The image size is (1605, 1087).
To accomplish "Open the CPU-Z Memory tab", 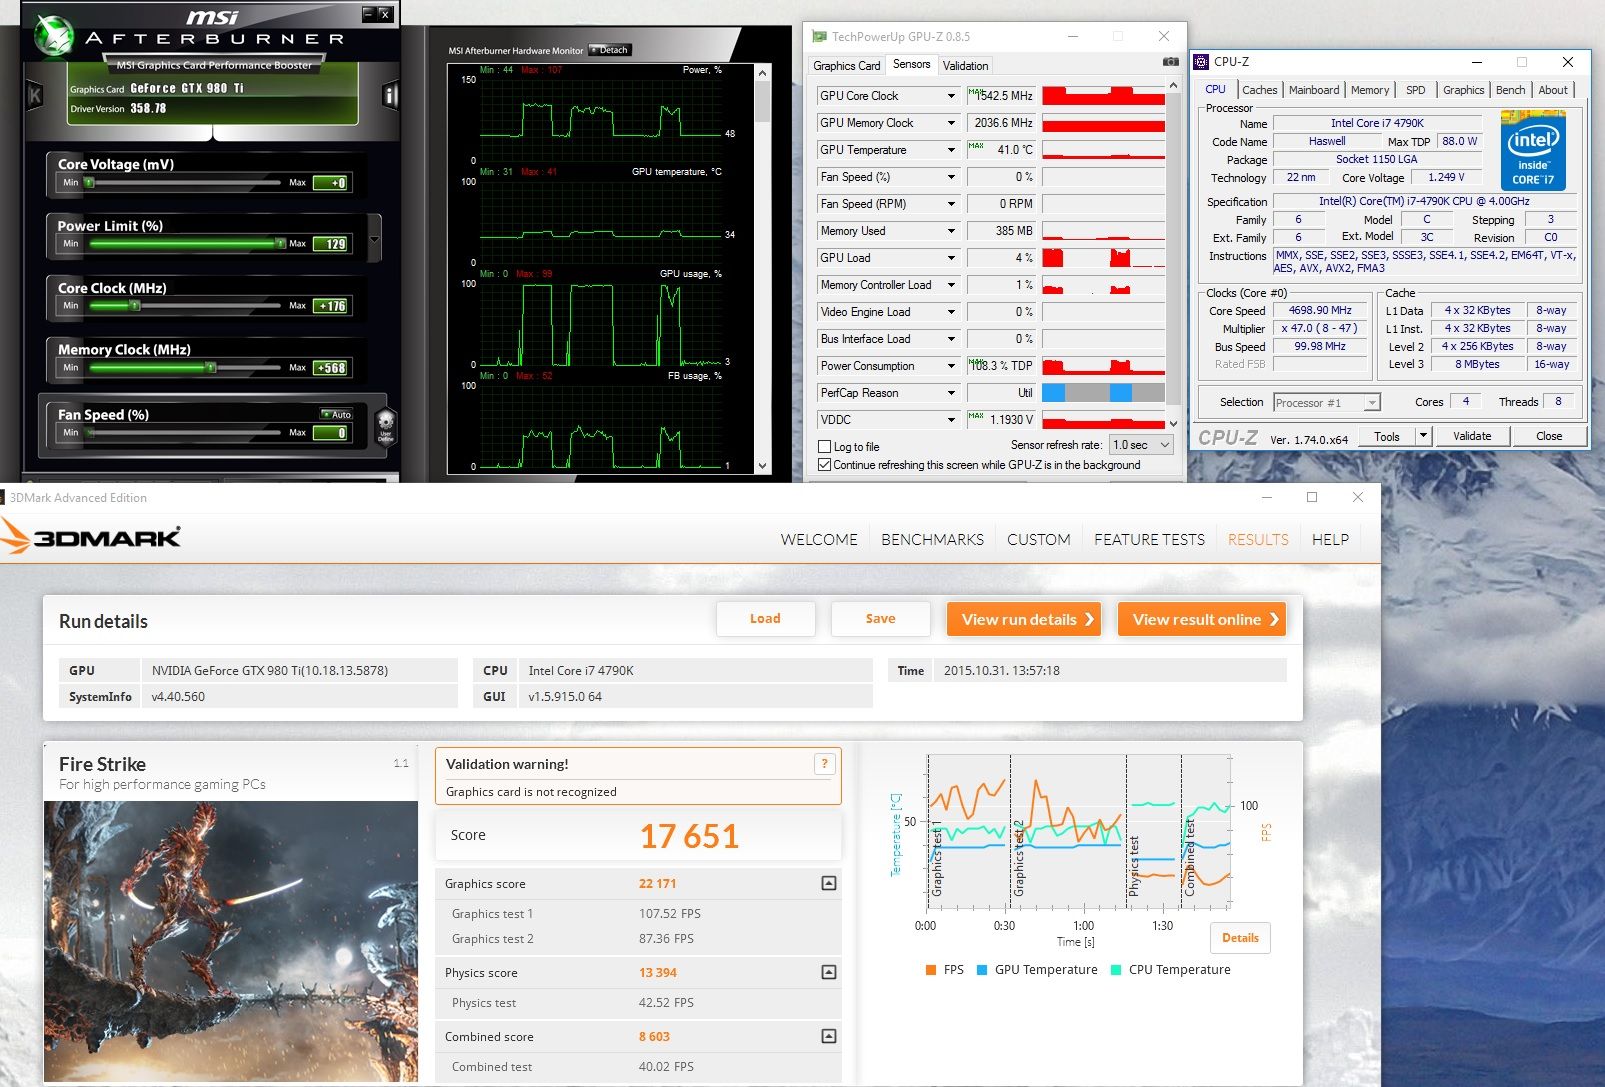I will point(1369,90).
